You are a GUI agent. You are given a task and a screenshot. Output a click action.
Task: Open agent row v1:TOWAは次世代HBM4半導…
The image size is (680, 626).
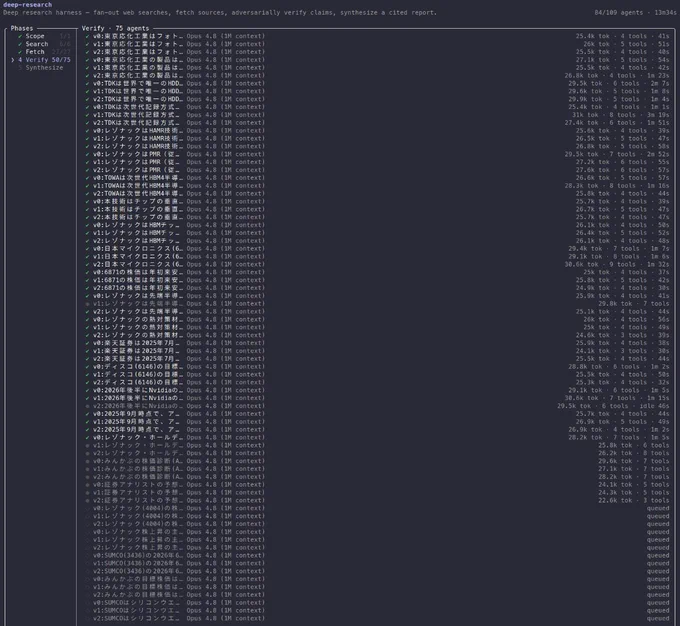coord(377,186)
